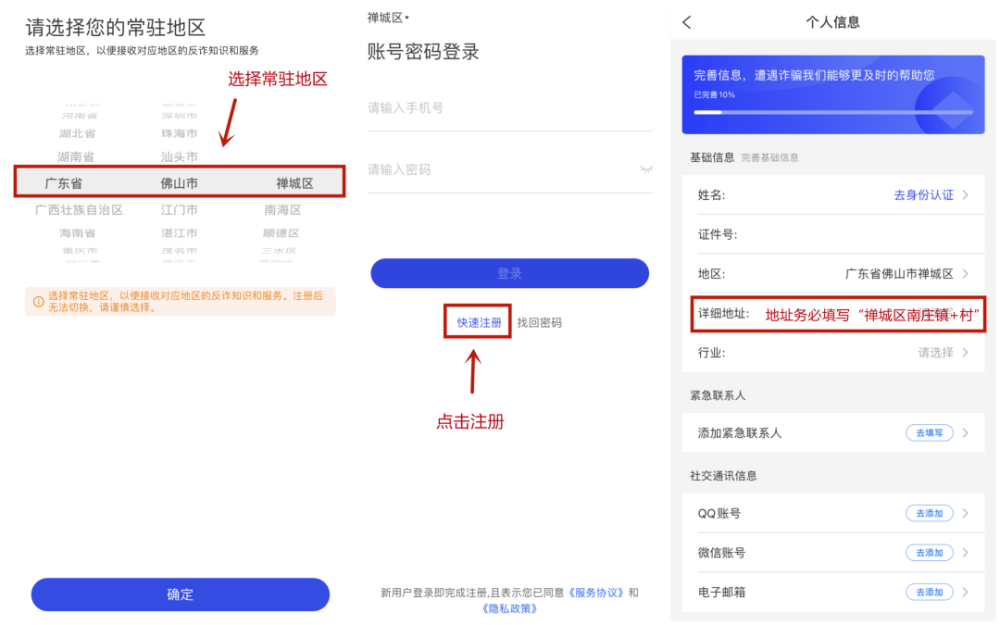Click the 证件号 row

[834, 235]
